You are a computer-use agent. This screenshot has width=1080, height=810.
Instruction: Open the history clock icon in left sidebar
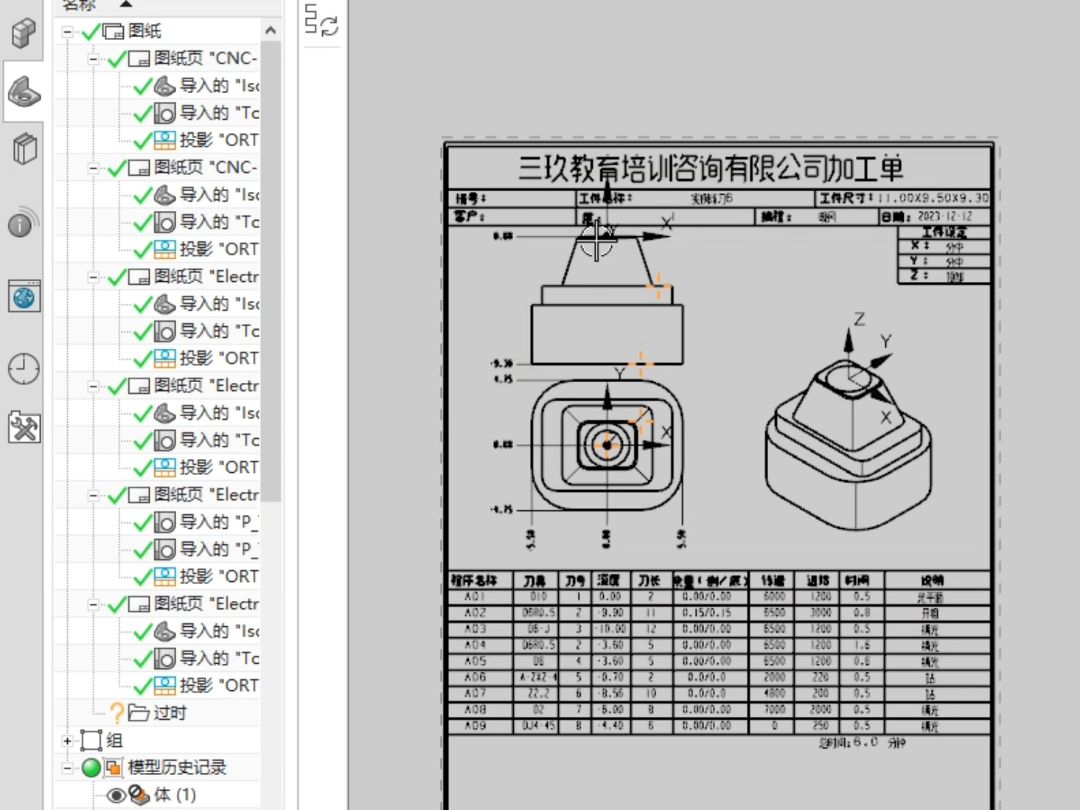coord(23,370)
